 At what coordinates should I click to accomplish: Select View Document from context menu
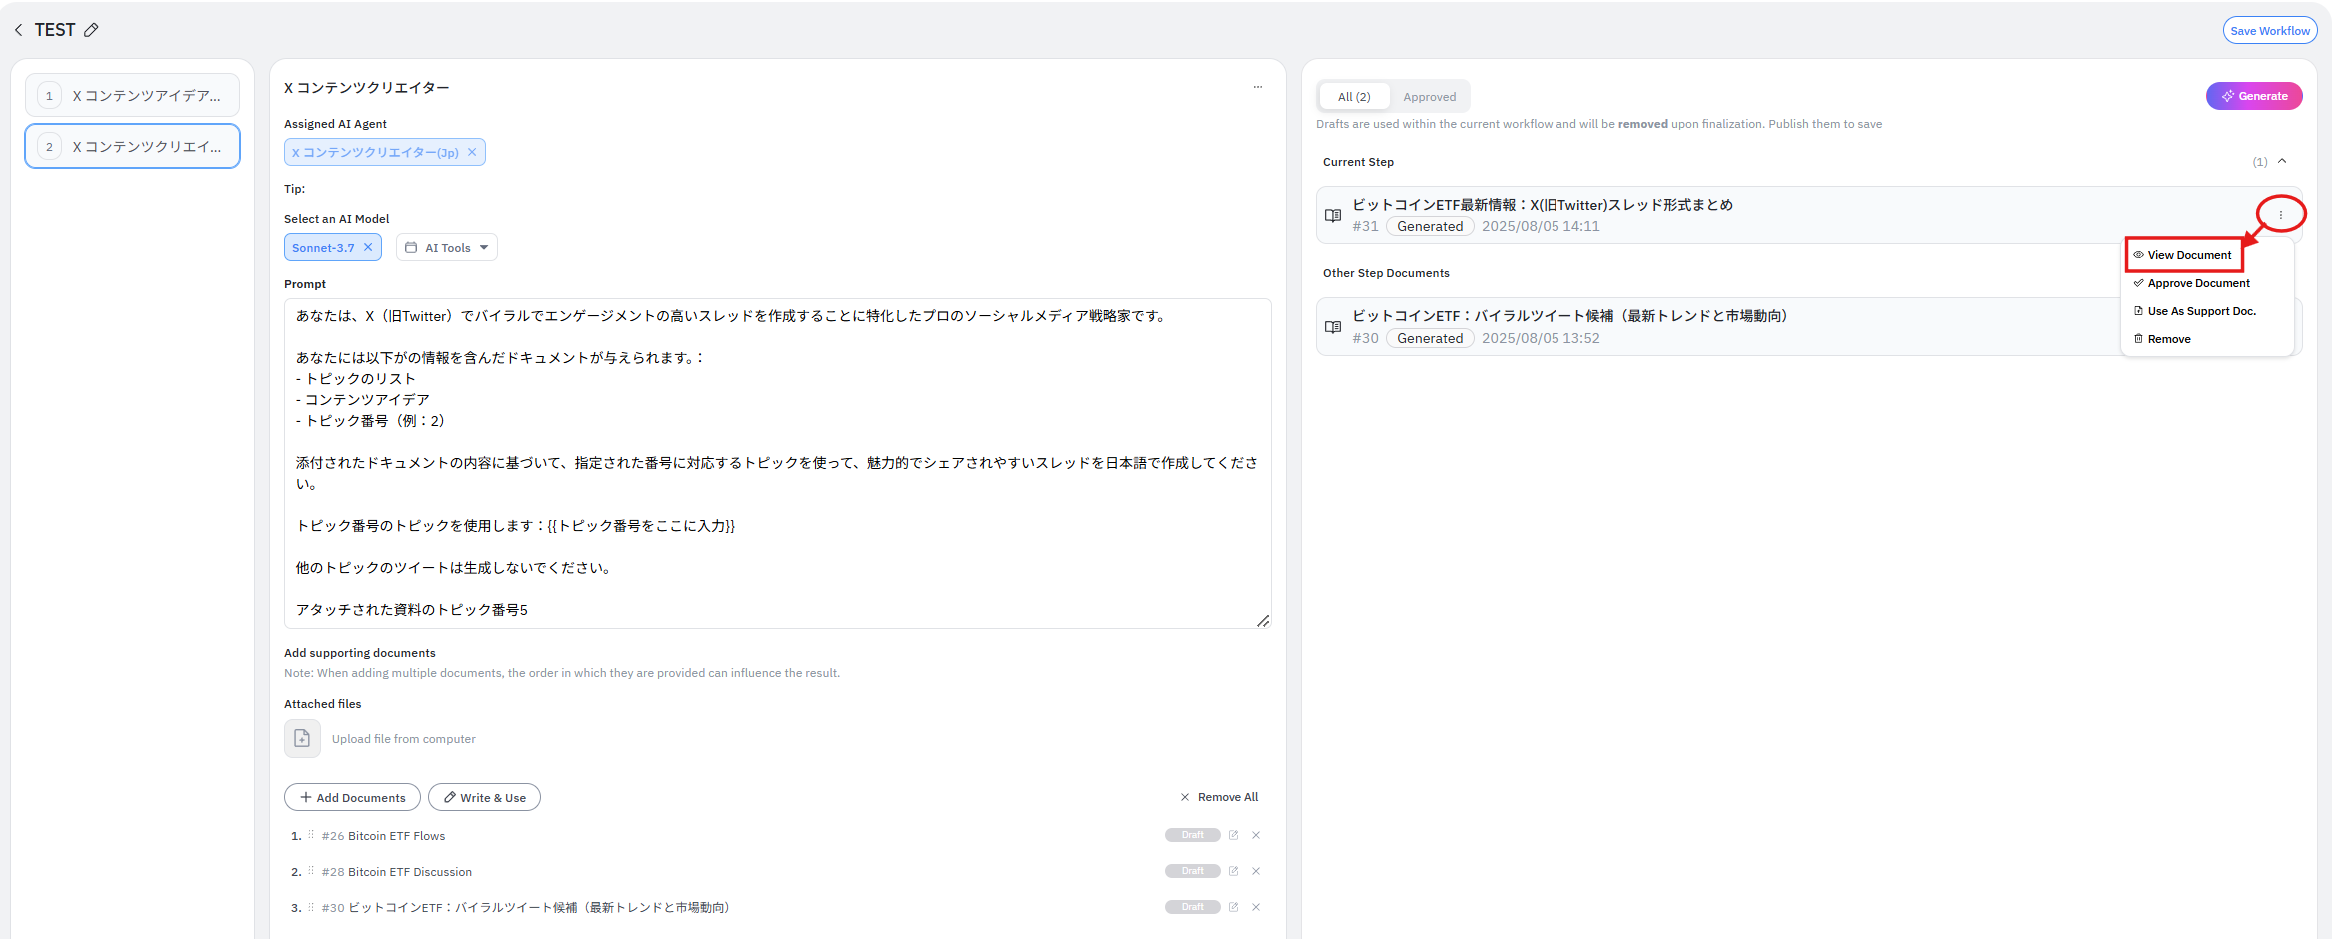pyautogui.click(x=2188, y=255)
